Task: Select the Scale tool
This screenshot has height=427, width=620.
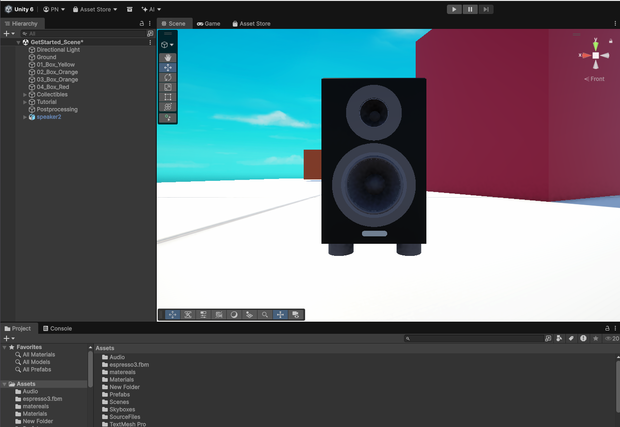Action: tap(168, 87)
